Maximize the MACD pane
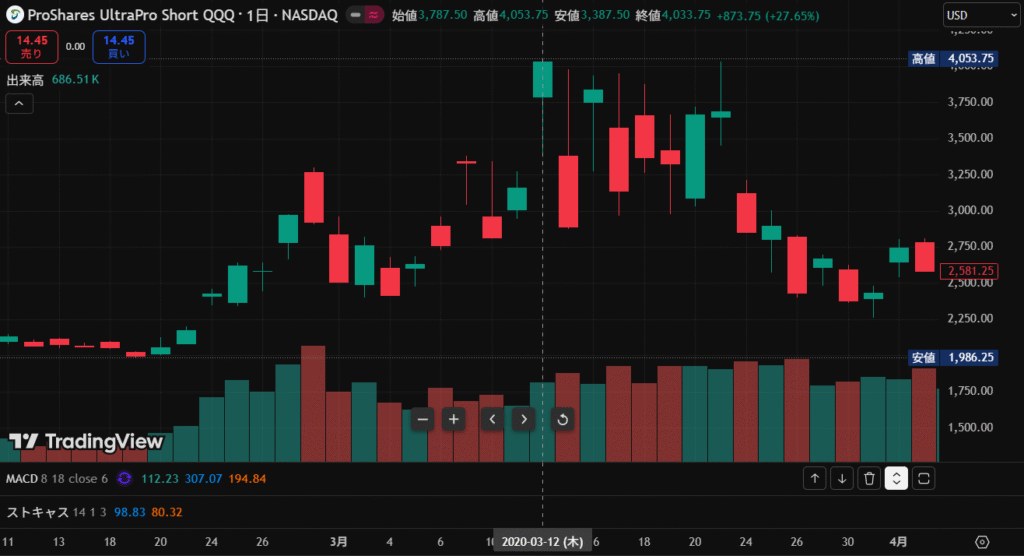Viewport: 1024px width, 556px height. [x=924, y=479]
